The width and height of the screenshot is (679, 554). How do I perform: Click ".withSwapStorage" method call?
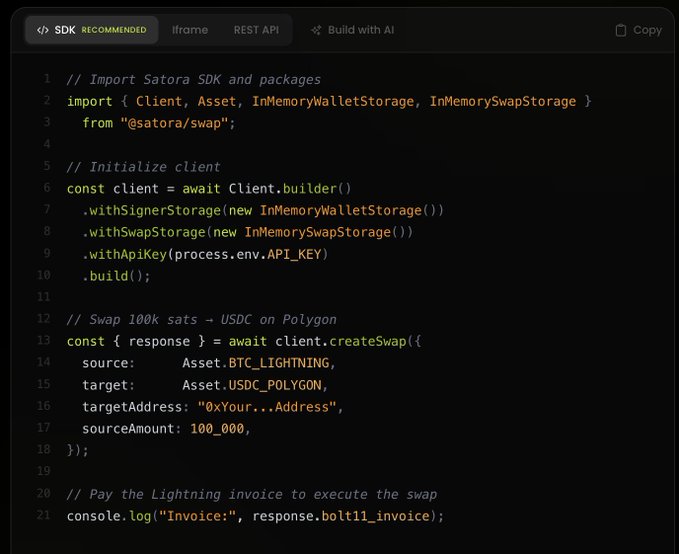144,232
